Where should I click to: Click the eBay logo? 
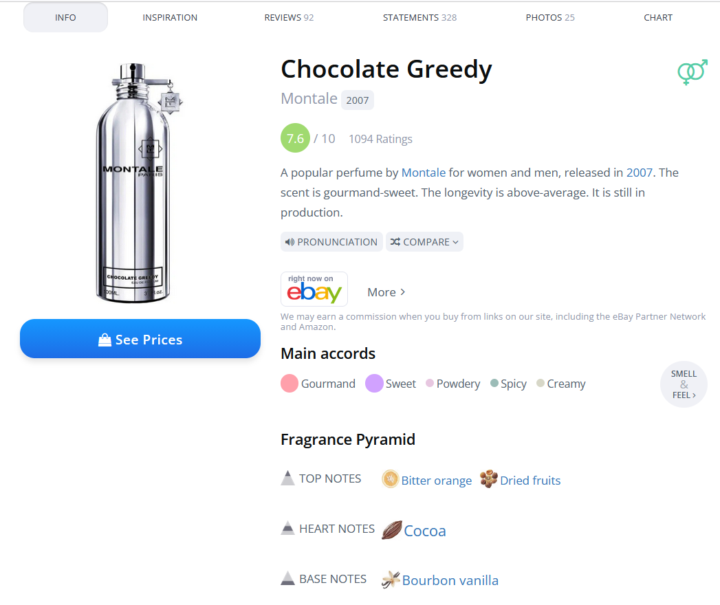coord(314,289)
